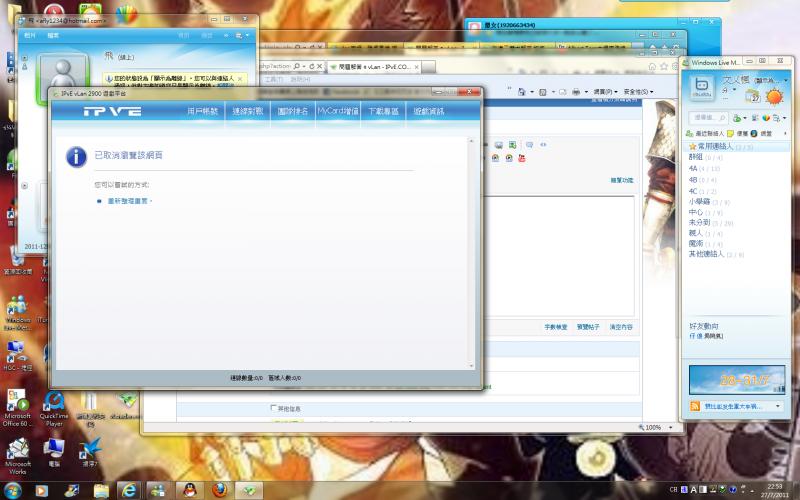The height and width of the screenshot is (500, 800).
Task: Click the orange RSS feed icon in Messenger
Action: pos(694,406)
